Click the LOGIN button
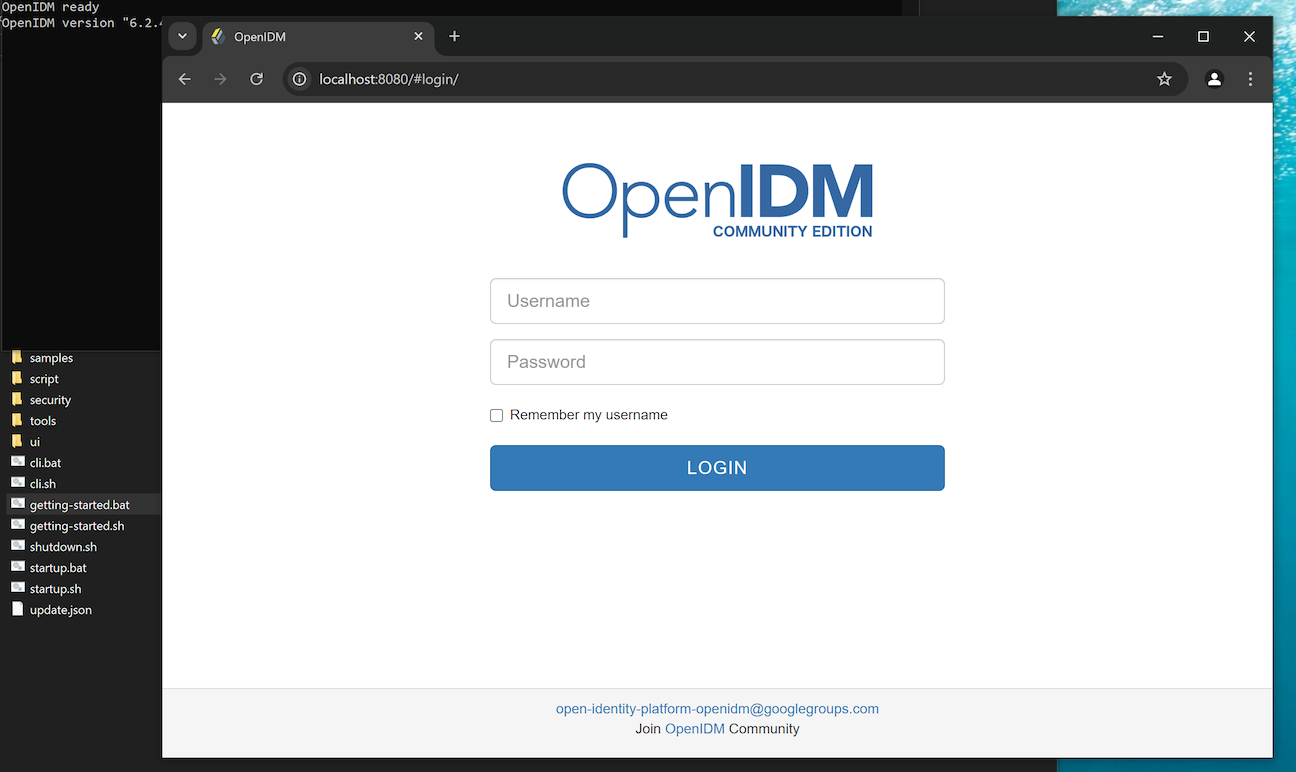This screenshot has width=1296, height=772. pyautogui.click(x=717, y=468)
